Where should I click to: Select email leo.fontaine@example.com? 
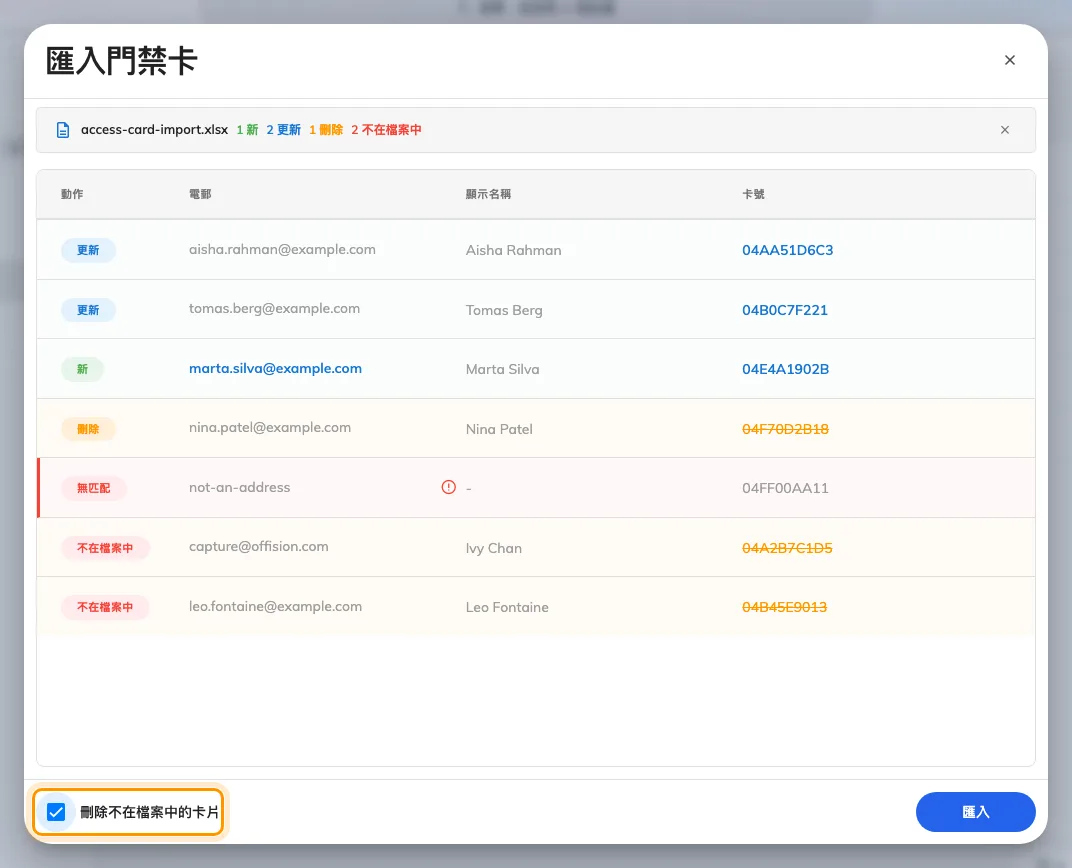(x=276, y=606)
